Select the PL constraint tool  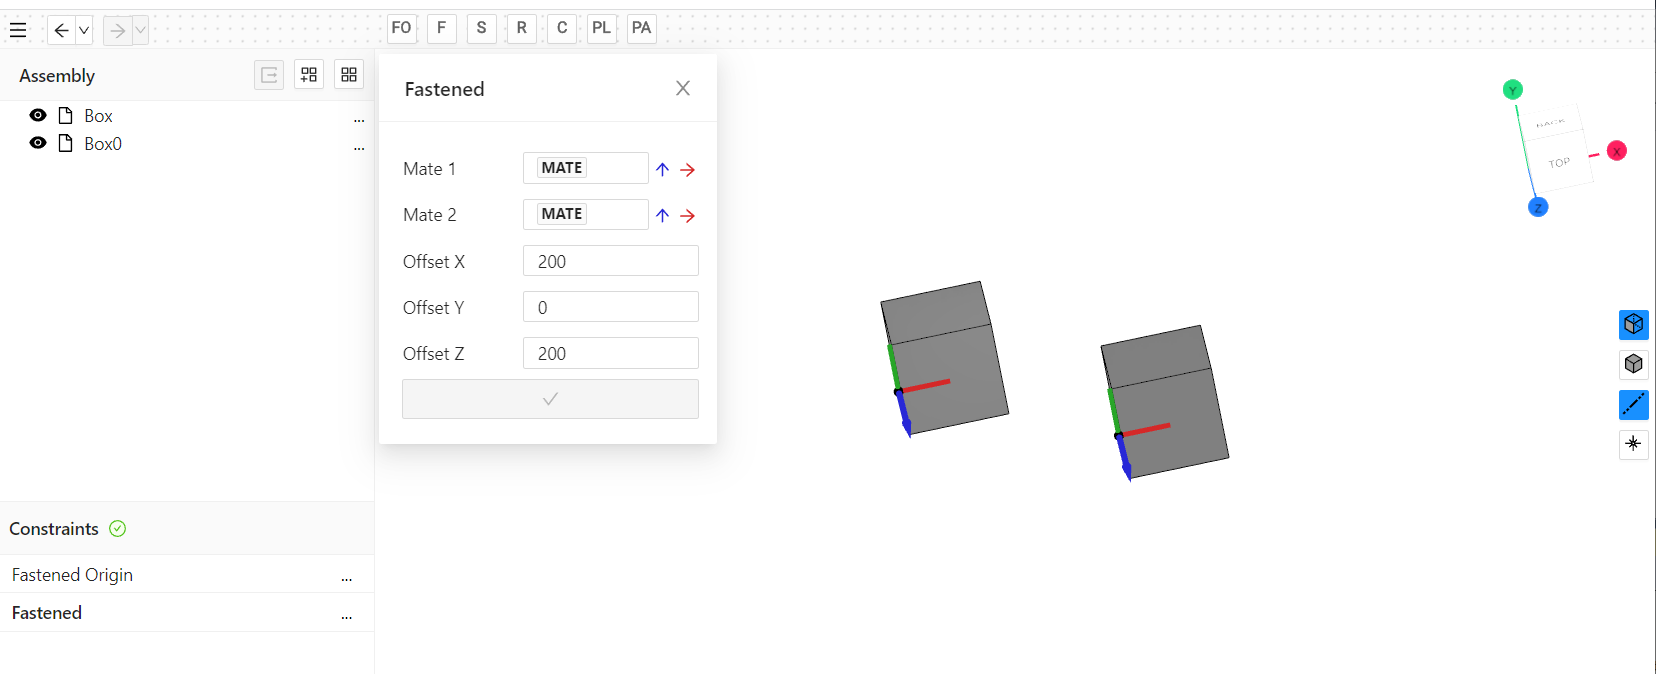point(601,28)
